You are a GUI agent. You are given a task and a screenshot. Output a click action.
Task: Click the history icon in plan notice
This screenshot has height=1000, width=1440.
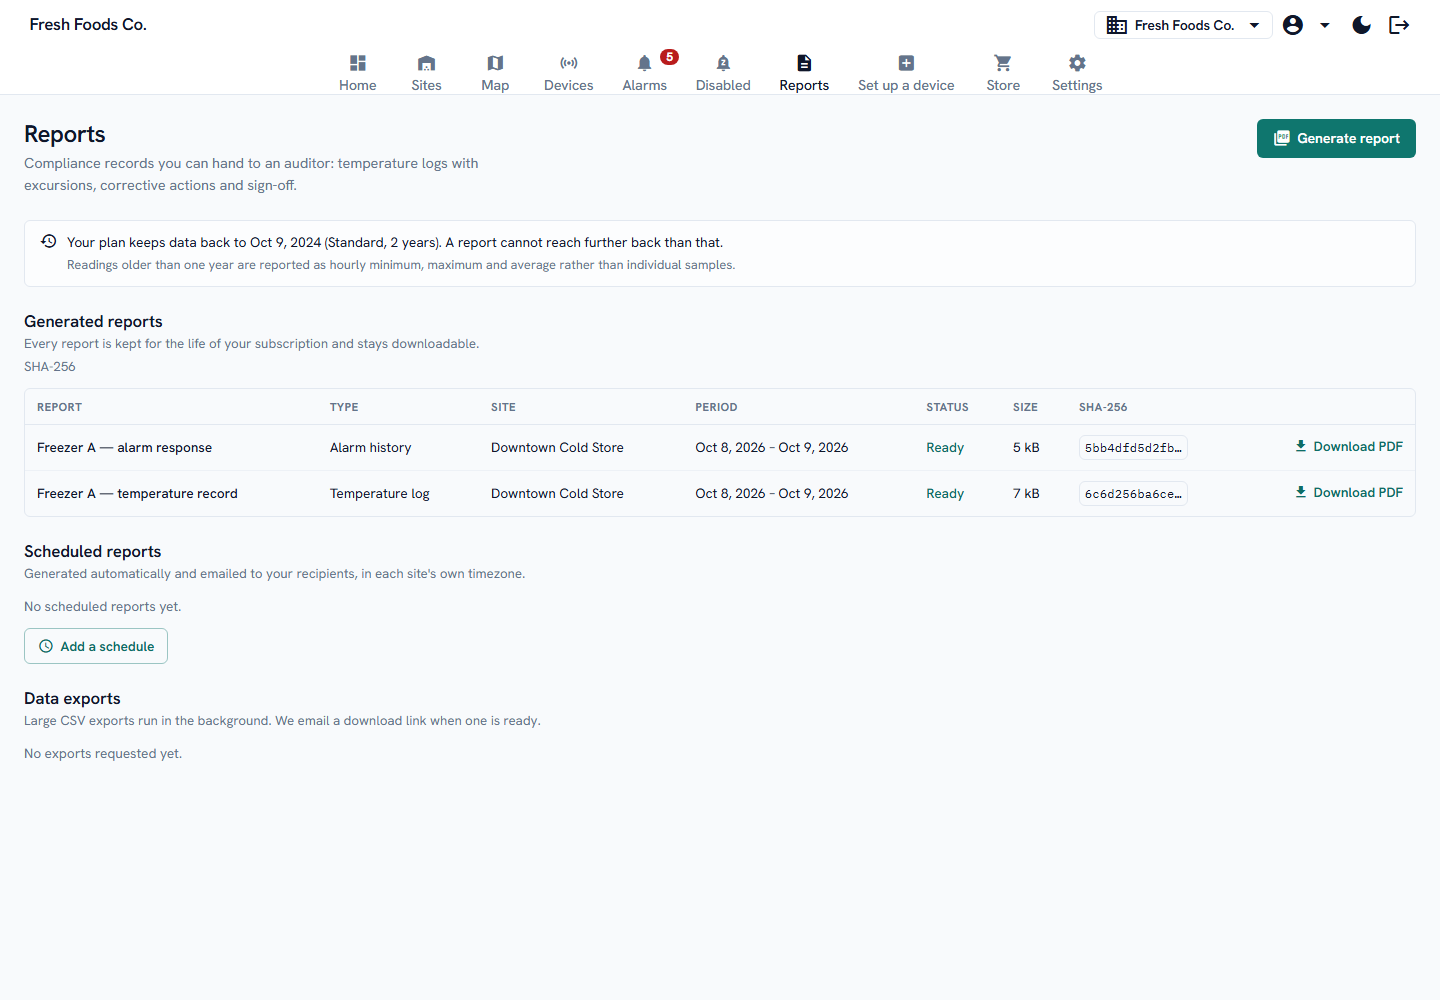click(x=48, y=241)
